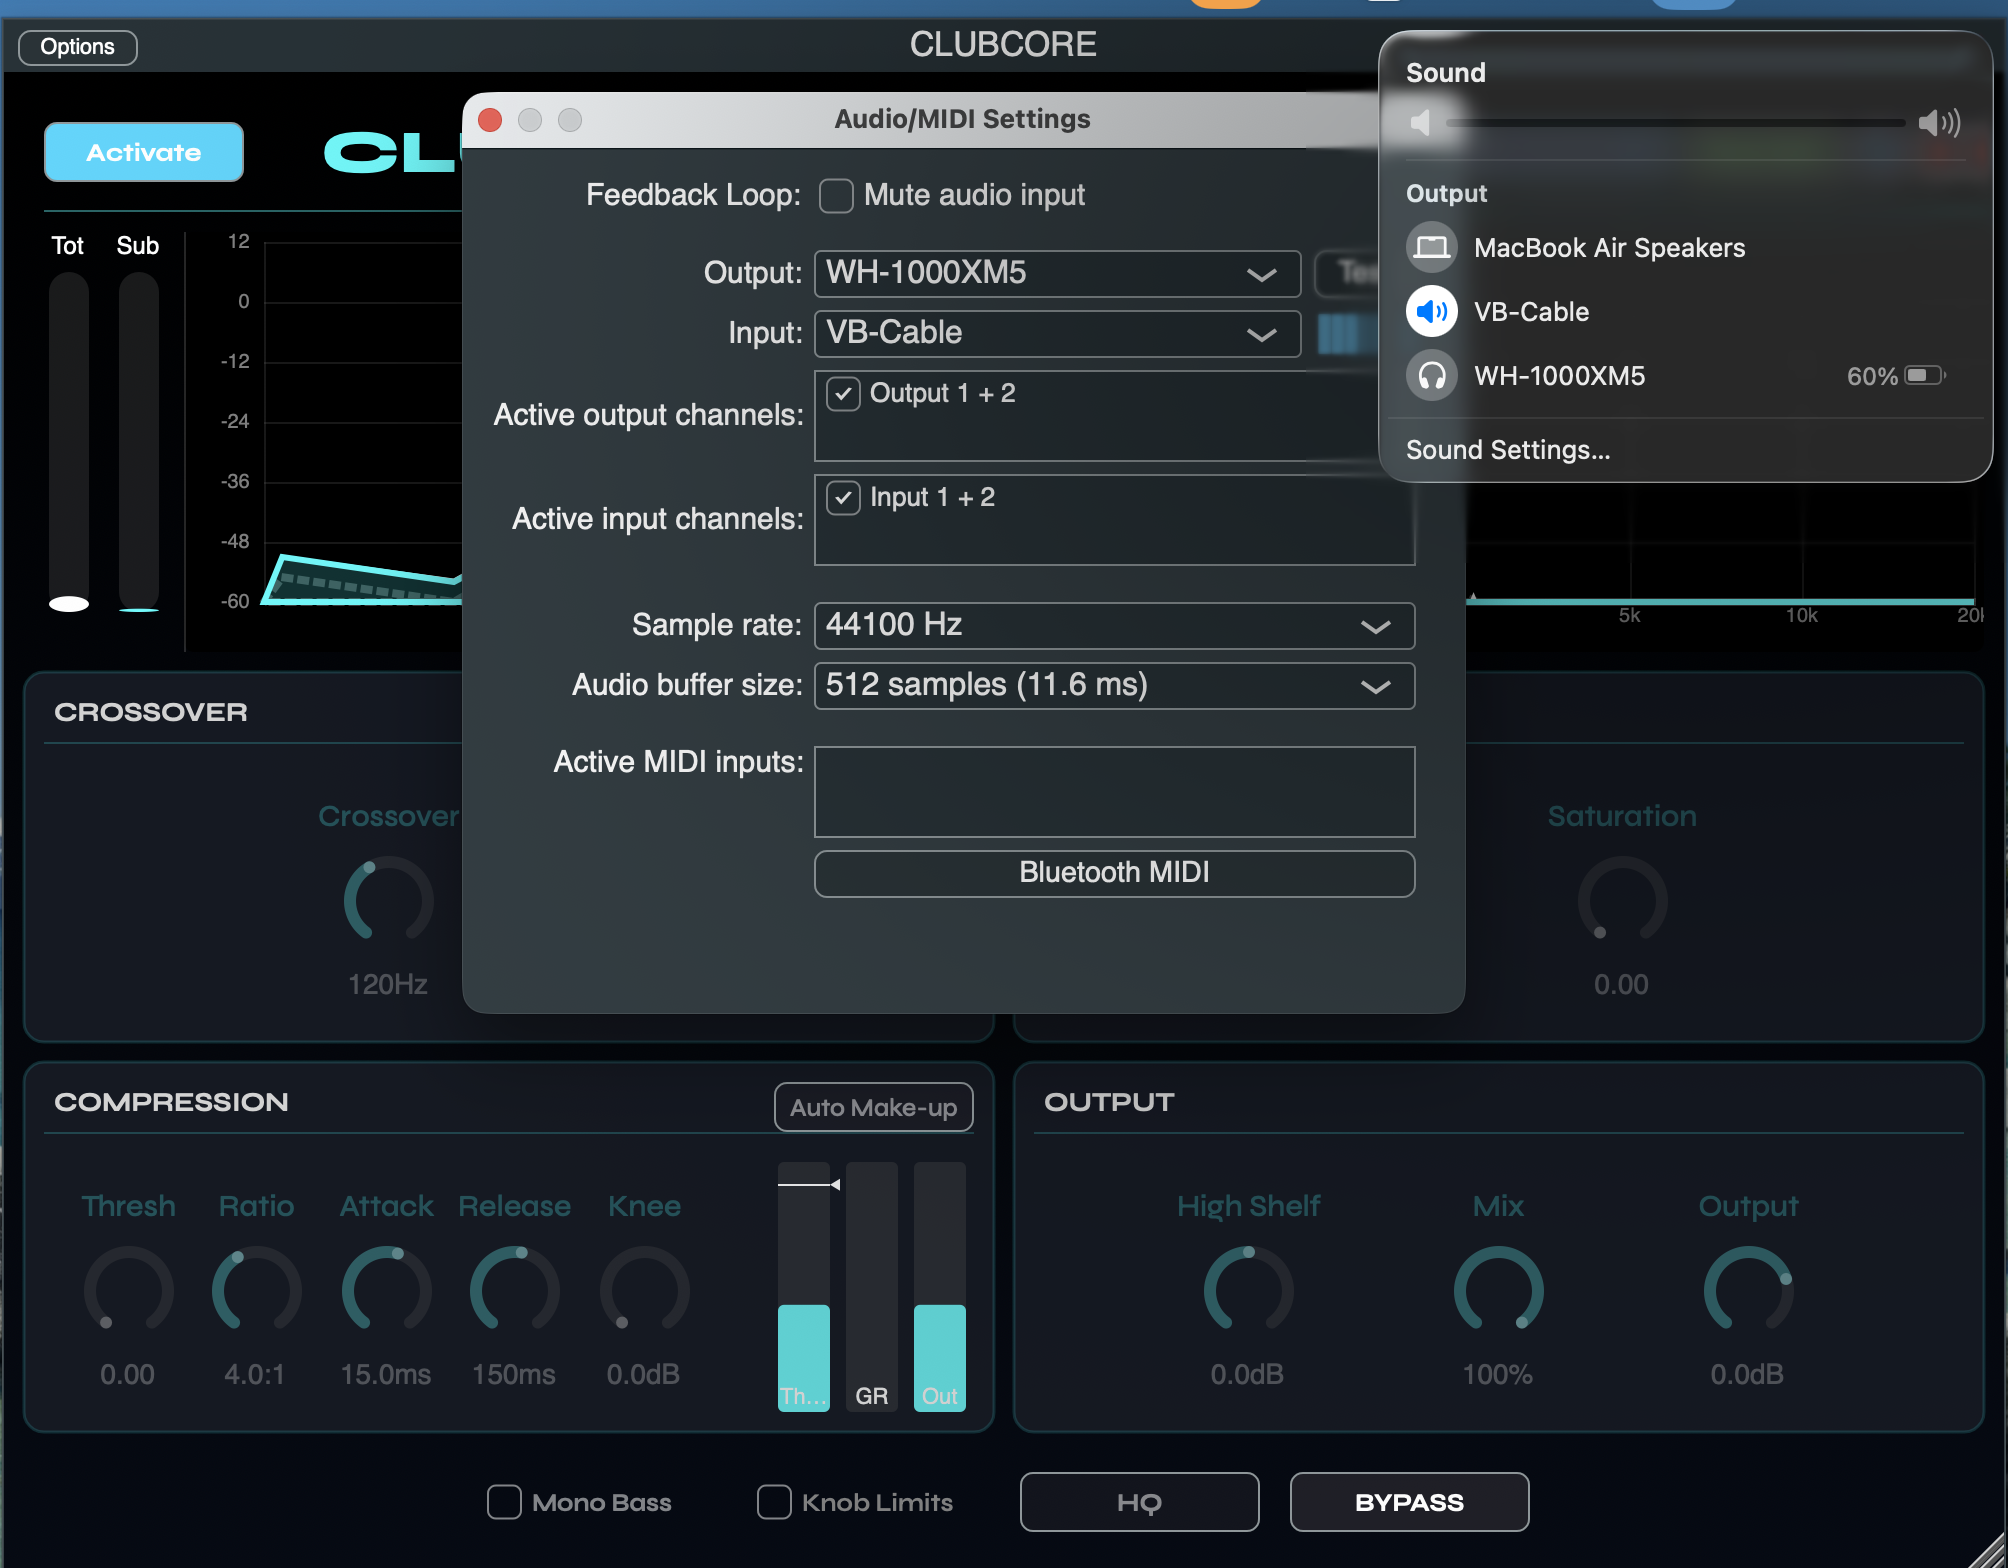This screenshot has width=2008, height=1568.
Task: Open the Audio buffer size dropdown
Action: 1113,686
